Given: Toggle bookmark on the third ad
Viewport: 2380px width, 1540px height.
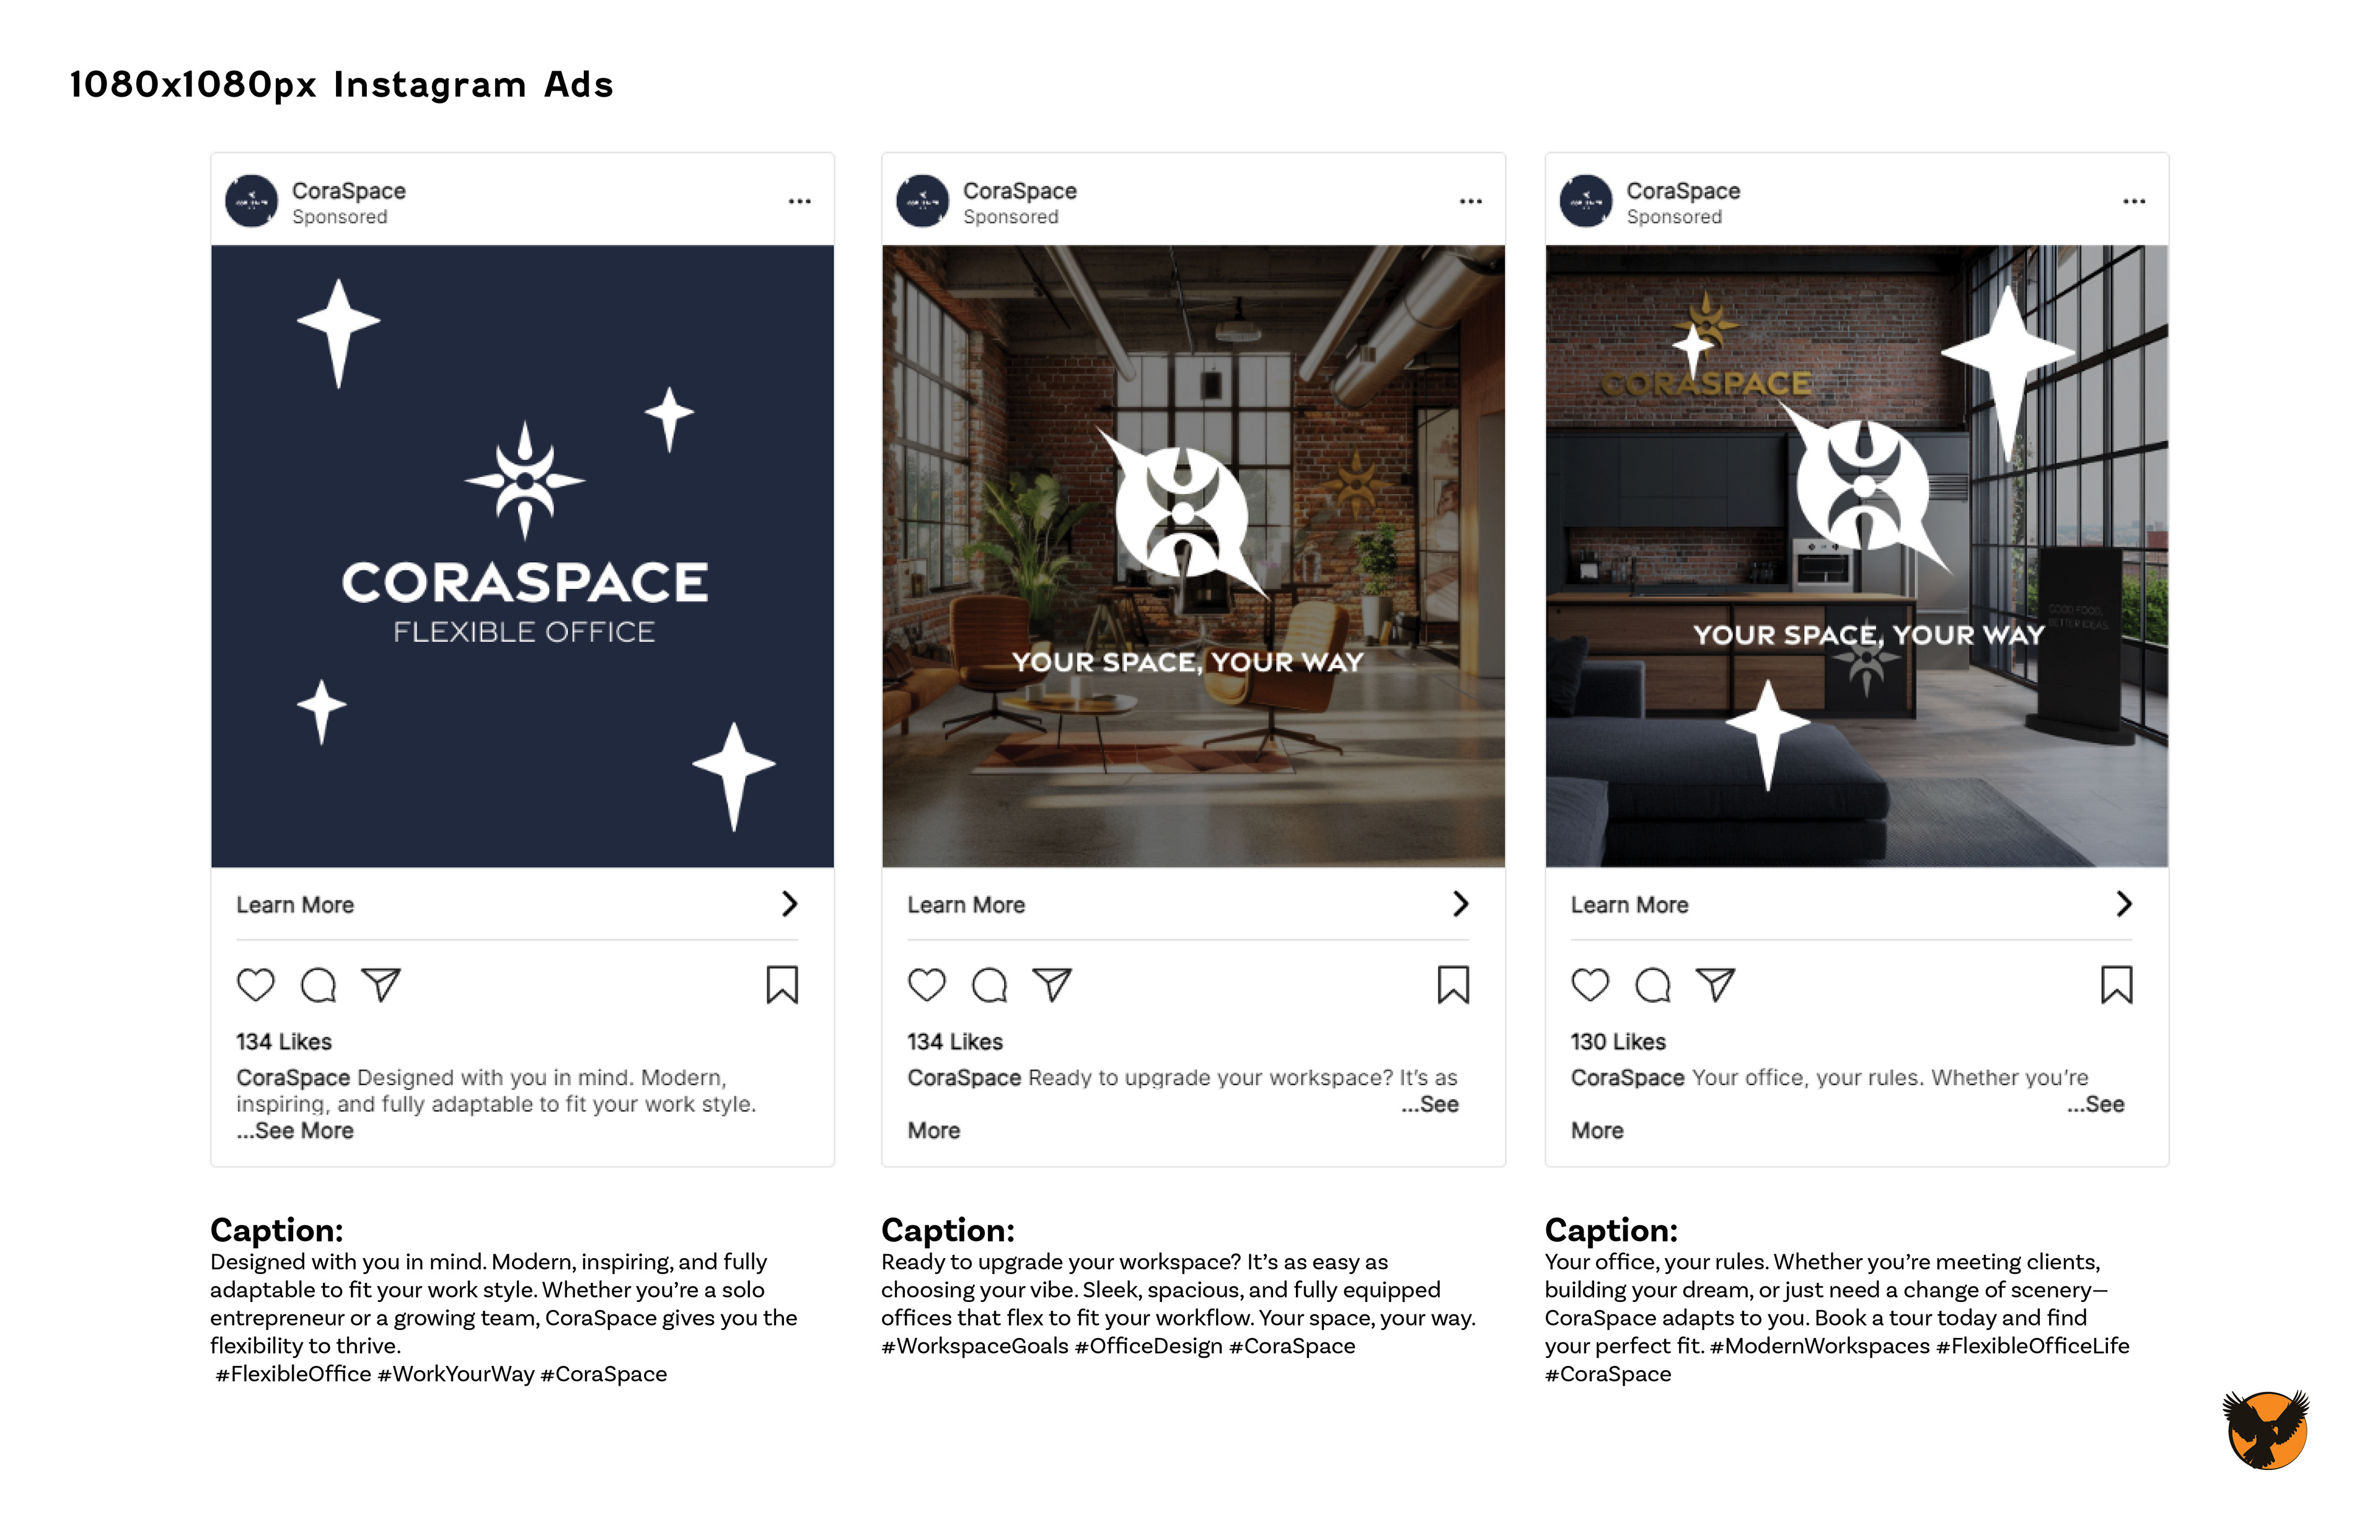Looking at the screenshot, I should tap(2116, 985).
